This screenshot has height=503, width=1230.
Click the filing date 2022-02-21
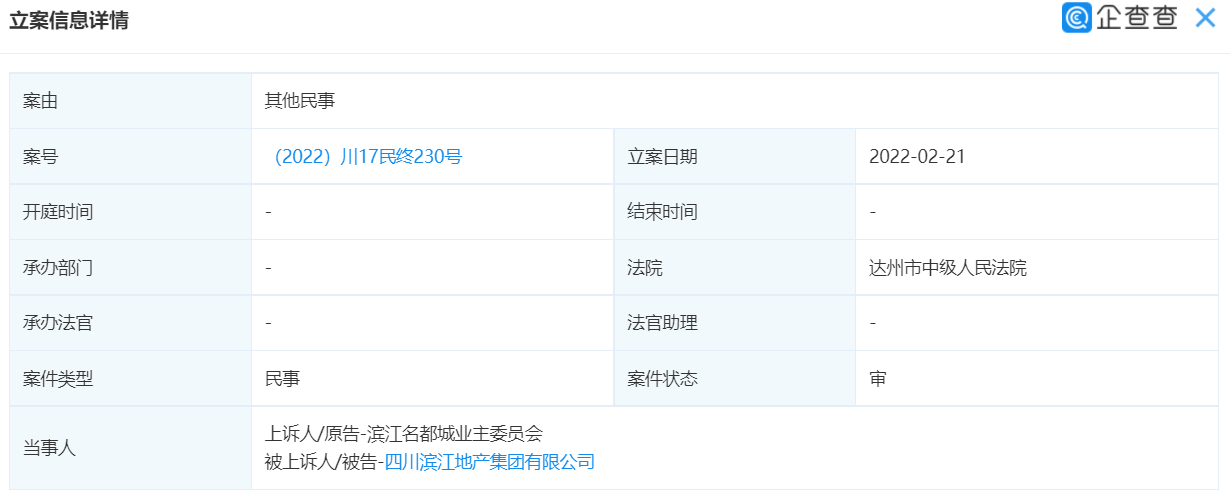pyautogui.click(x=917, y=156)
